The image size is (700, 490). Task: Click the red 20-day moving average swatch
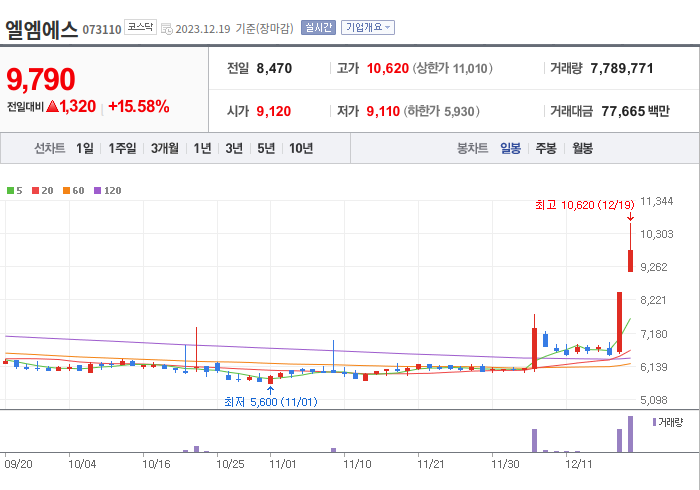click(35, 191)
